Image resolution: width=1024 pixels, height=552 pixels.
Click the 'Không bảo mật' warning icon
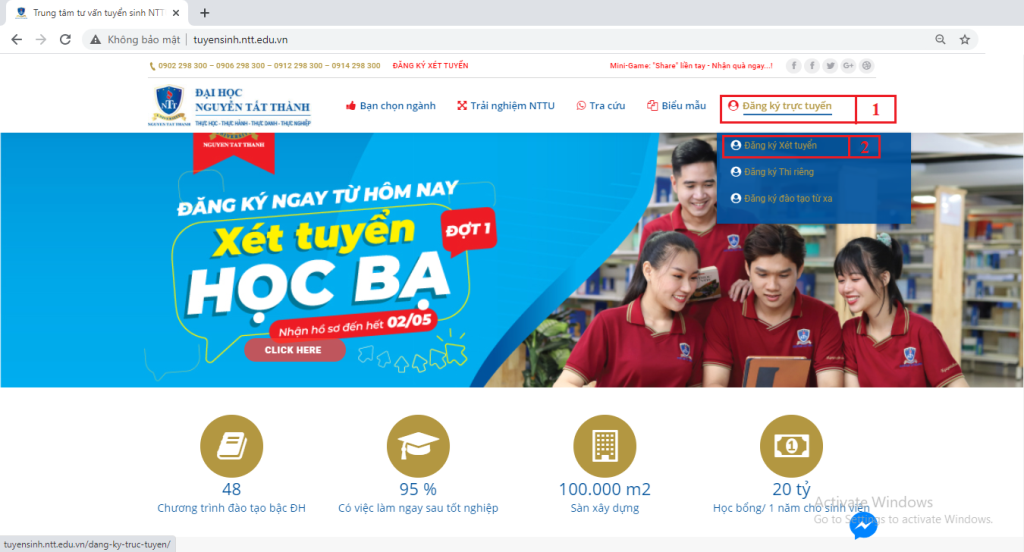point(96,39)
